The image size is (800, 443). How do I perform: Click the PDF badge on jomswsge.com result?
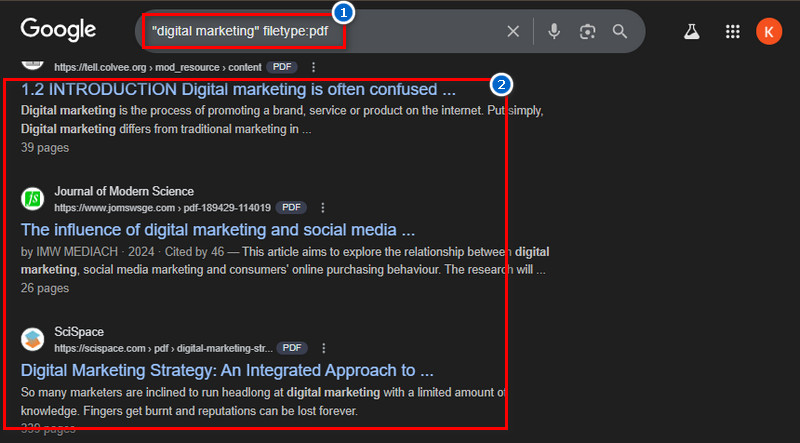[291, 208]
